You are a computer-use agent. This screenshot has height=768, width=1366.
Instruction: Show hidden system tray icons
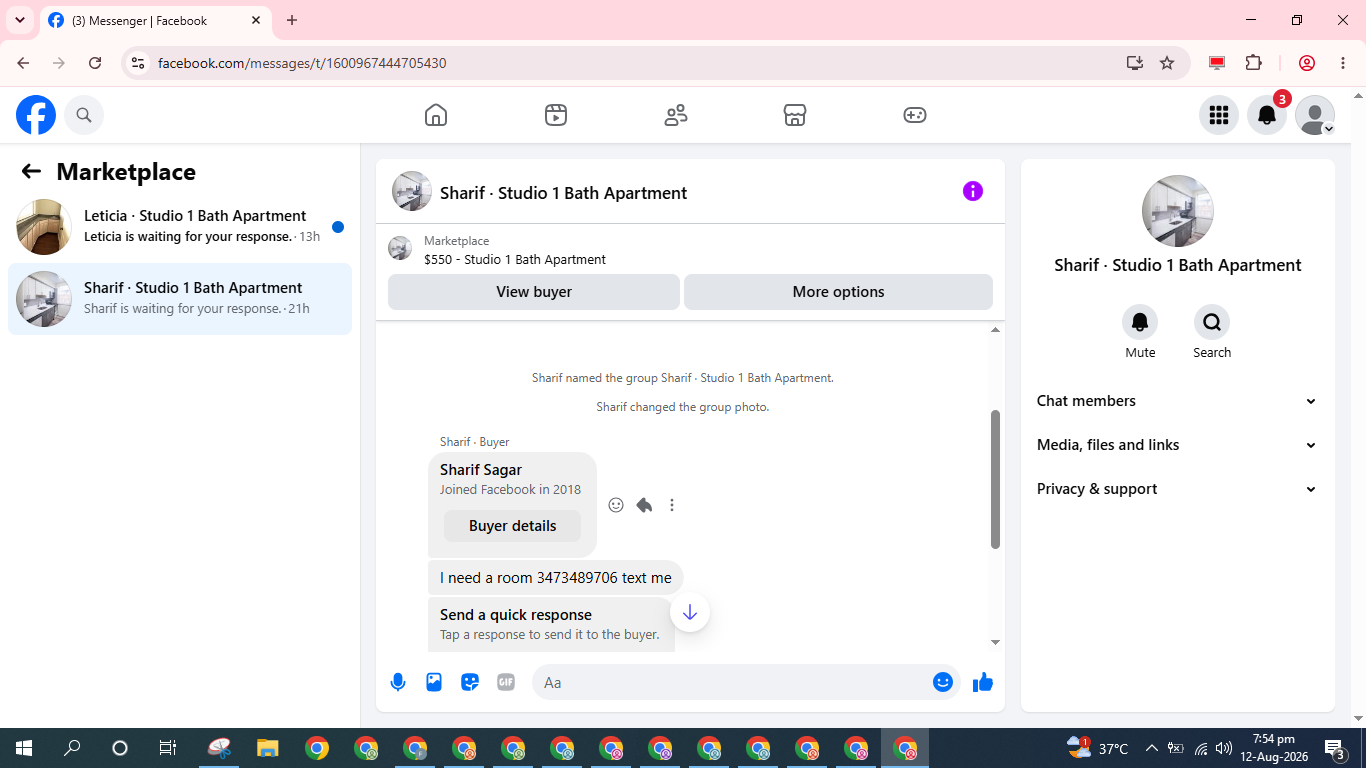(1151, 748)
